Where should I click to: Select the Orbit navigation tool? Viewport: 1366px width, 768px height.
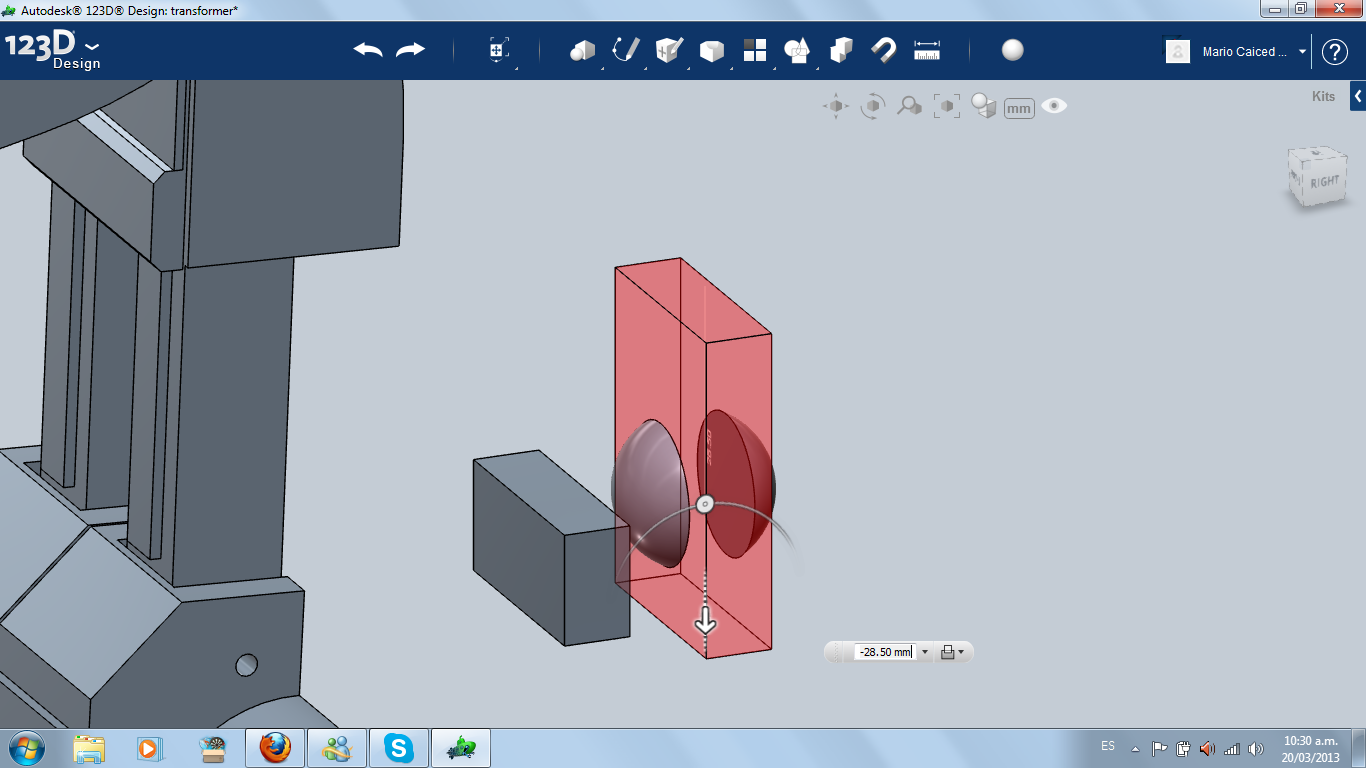(873, 106)
